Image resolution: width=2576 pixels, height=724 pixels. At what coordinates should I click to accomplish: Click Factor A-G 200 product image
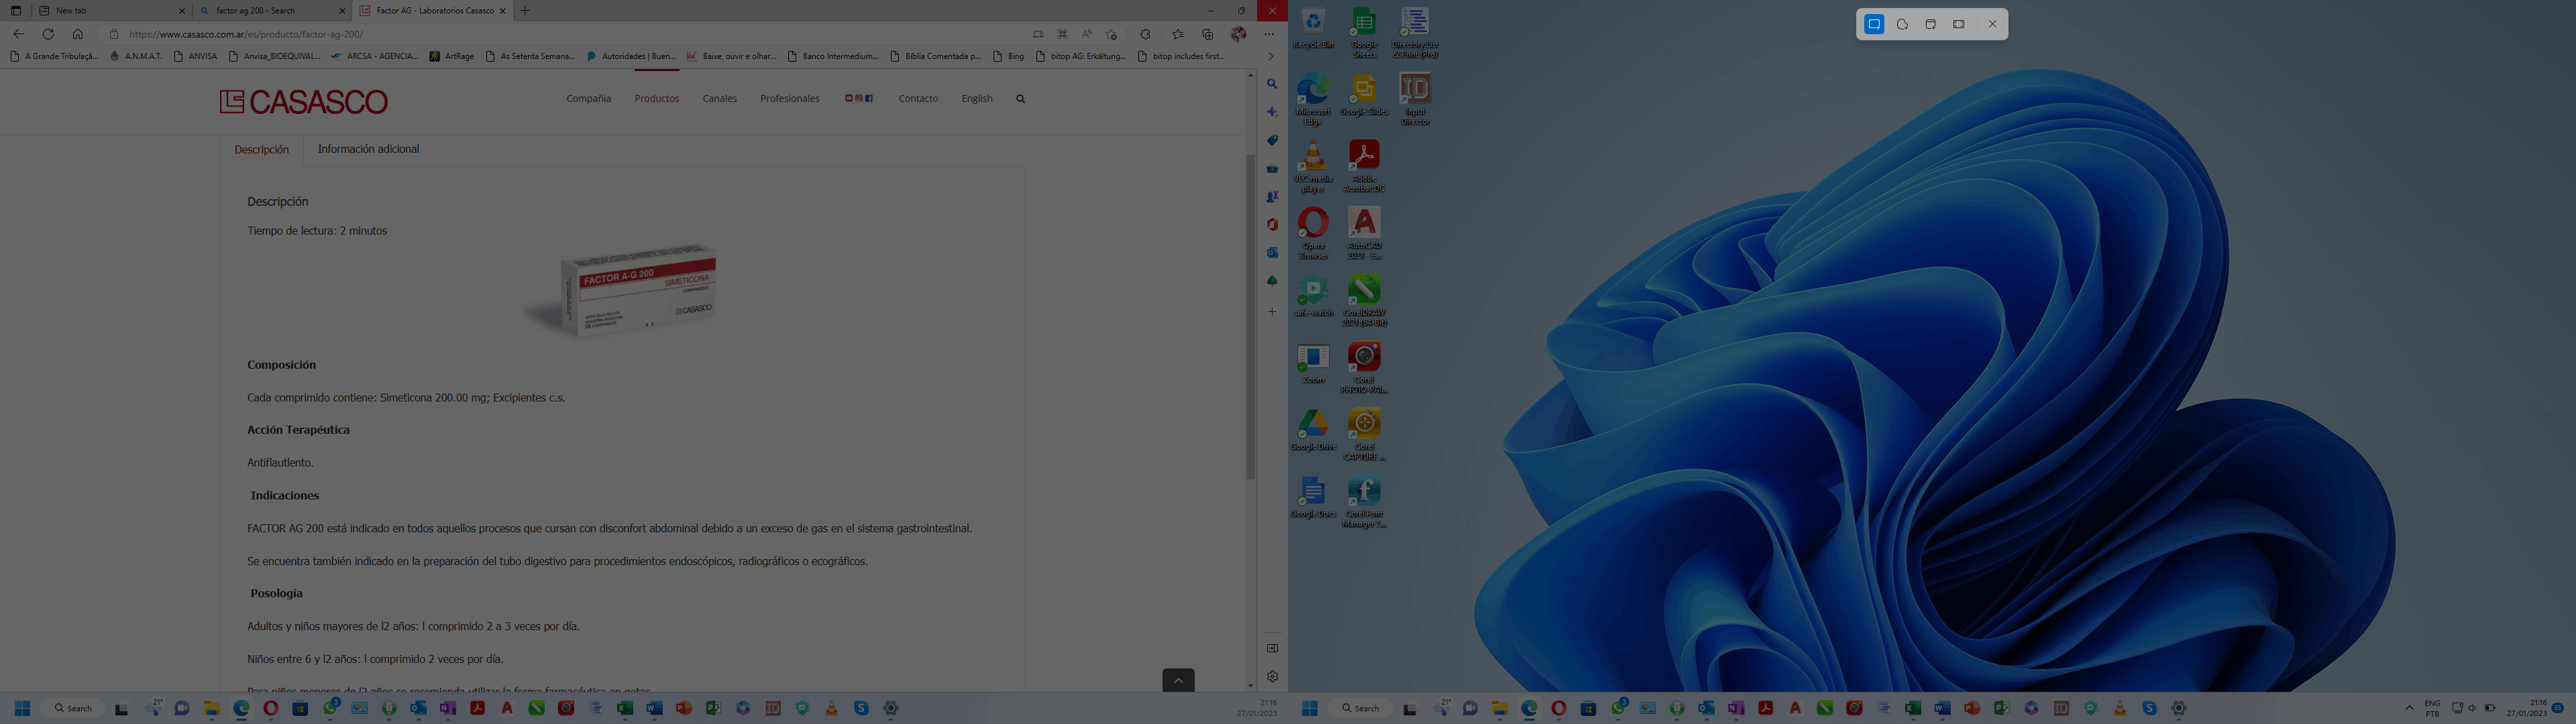coord(620,290)
